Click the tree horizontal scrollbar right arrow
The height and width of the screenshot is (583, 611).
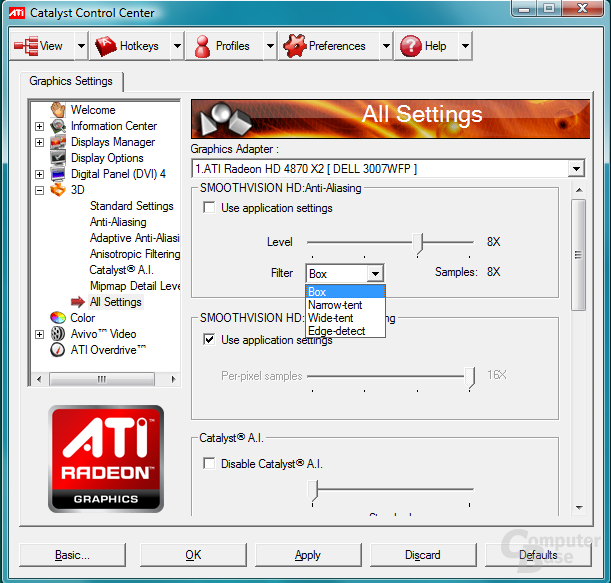pos(173,379)
